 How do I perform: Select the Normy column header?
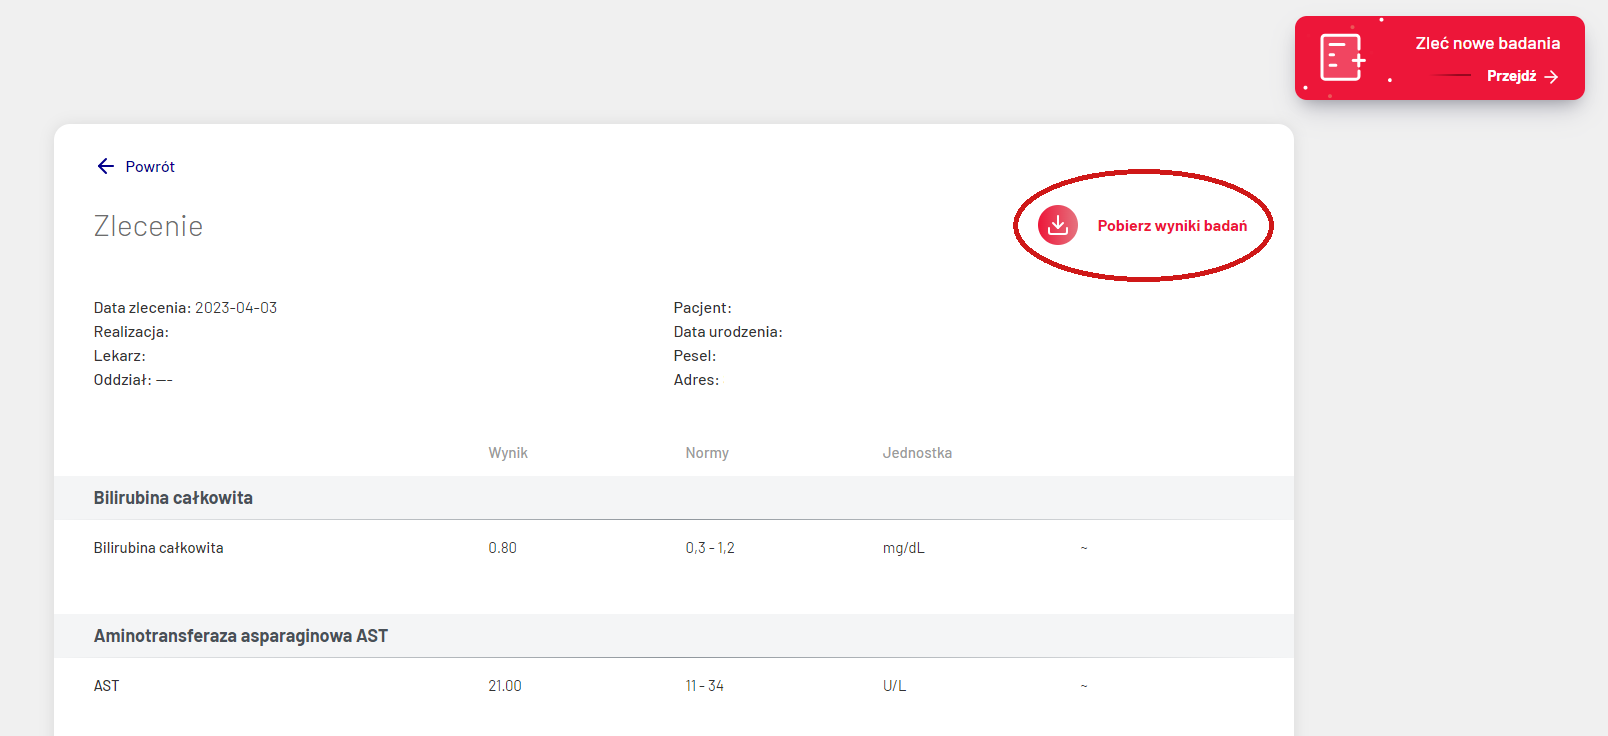coord(707,453)
